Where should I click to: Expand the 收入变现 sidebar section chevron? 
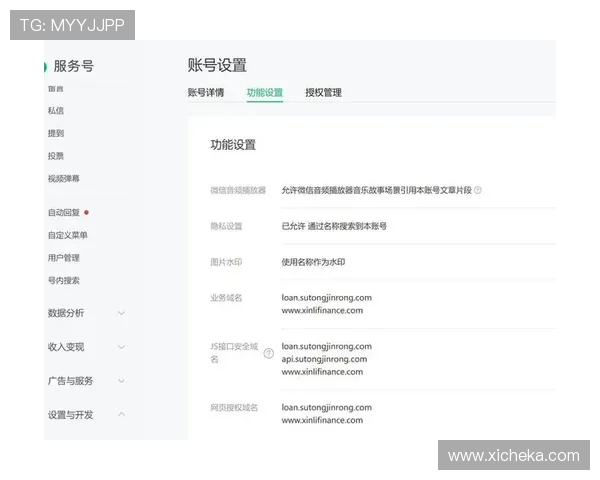(121, 347)
